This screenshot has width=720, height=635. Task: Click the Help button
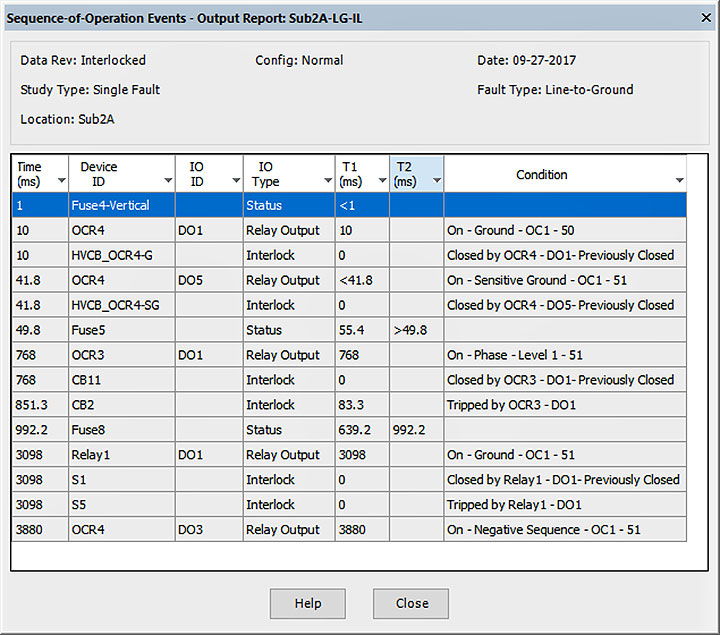point(308,603)
